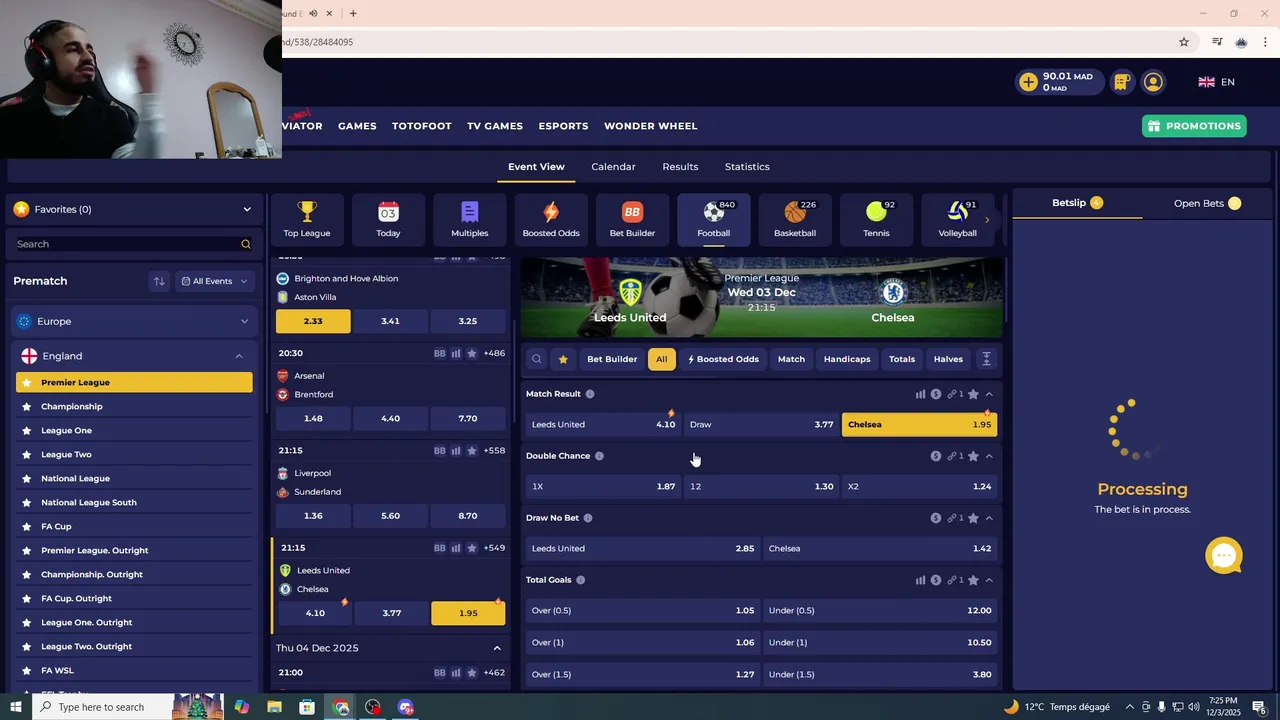Open the live chat bubble icon

(x=1224, y=556)
